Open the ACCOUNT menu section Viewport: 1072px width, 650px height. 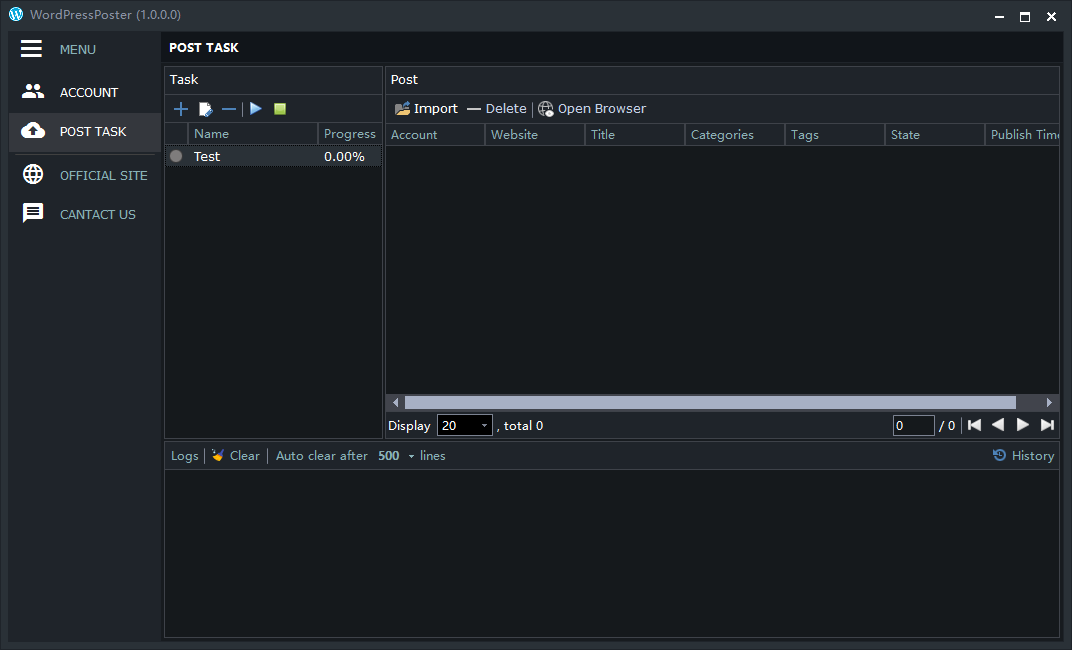pyautogui.click(x=88, y=92)
